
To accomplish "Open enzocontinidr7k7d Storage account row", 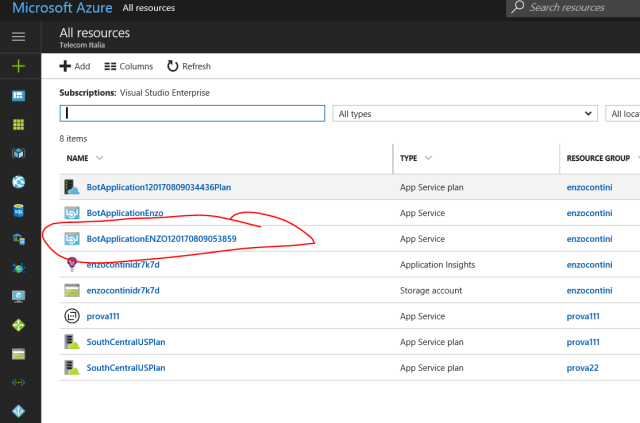I will tap(123, 290).
